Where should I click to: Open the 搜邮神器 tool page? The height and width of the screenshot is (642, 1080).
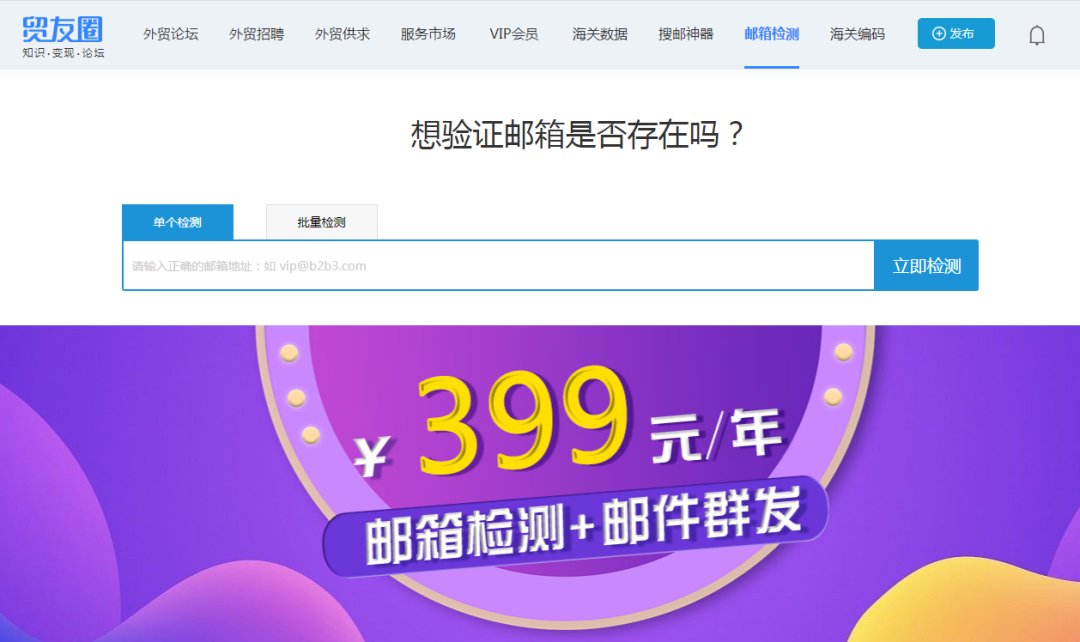point(685,34)
